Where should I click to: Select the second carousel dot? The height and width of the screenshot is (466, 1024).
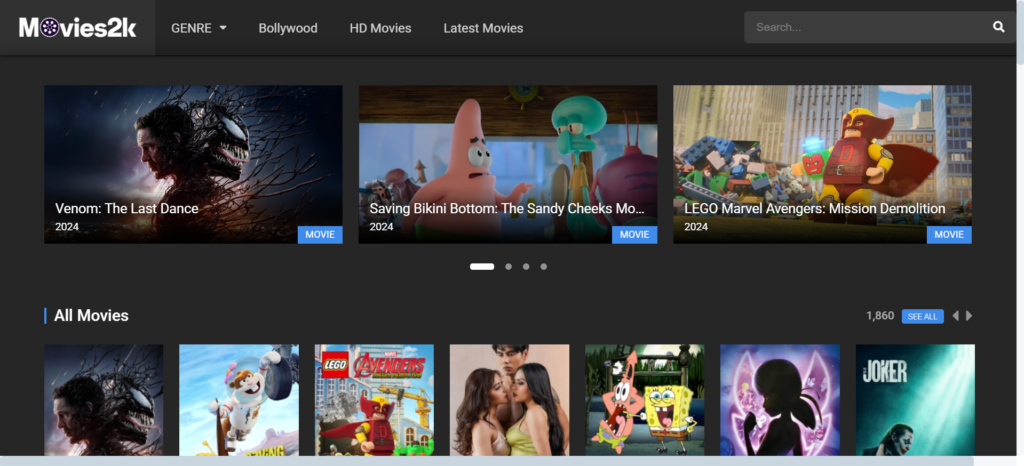point(508,266)
